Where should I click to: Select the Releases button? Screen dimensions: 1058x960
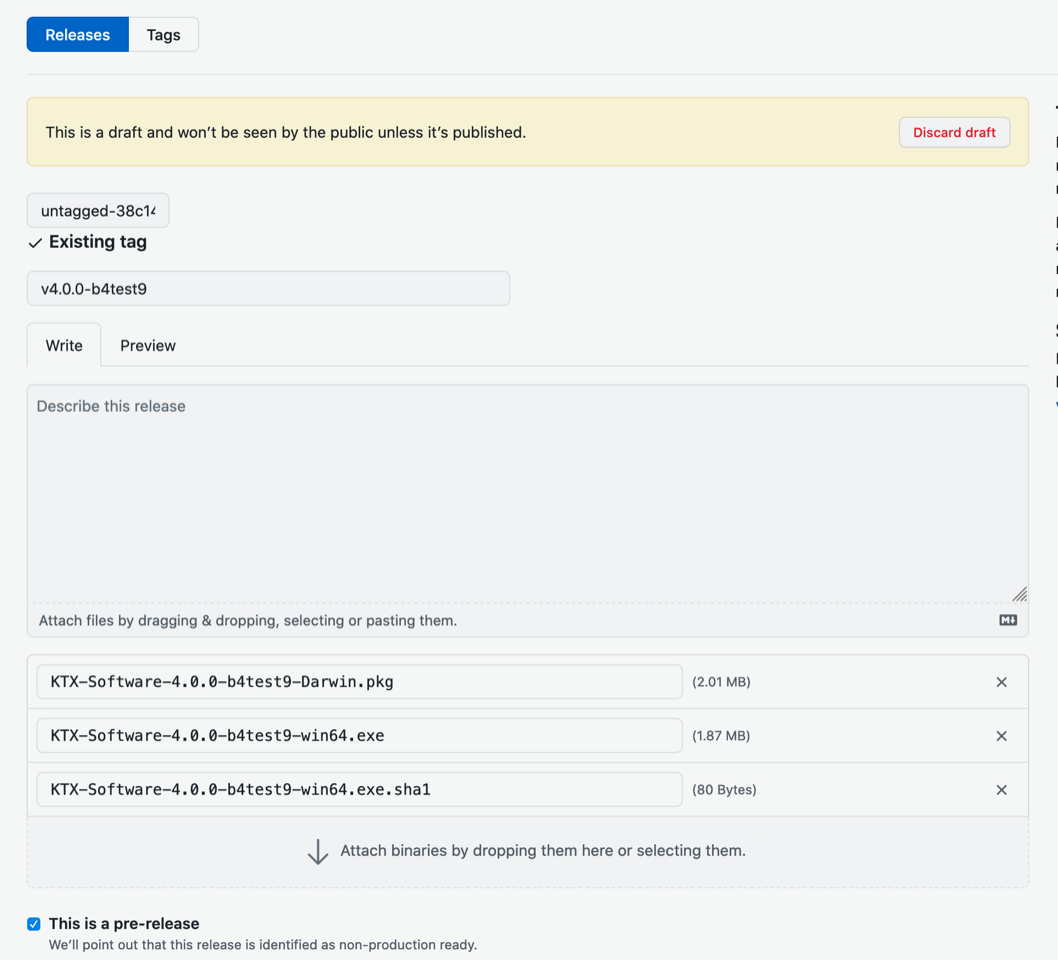pos(77,34)
